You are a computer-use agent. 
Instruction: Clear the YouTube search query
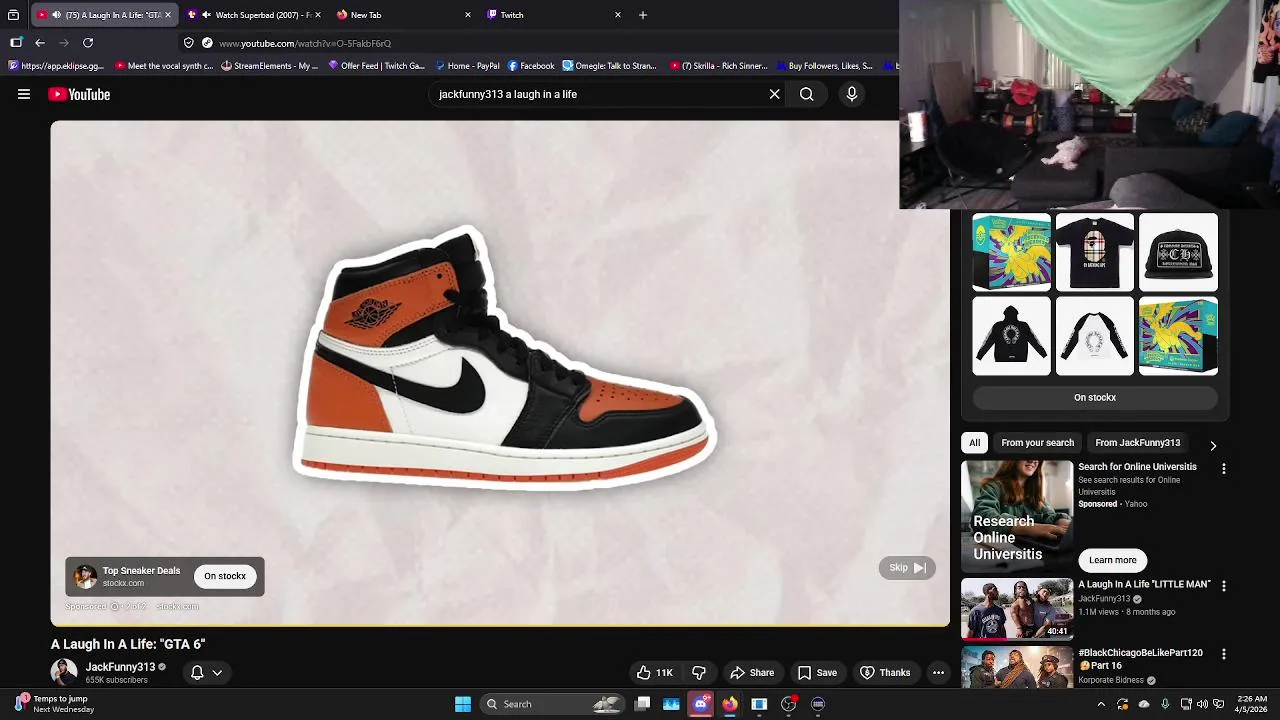(774, 94)
